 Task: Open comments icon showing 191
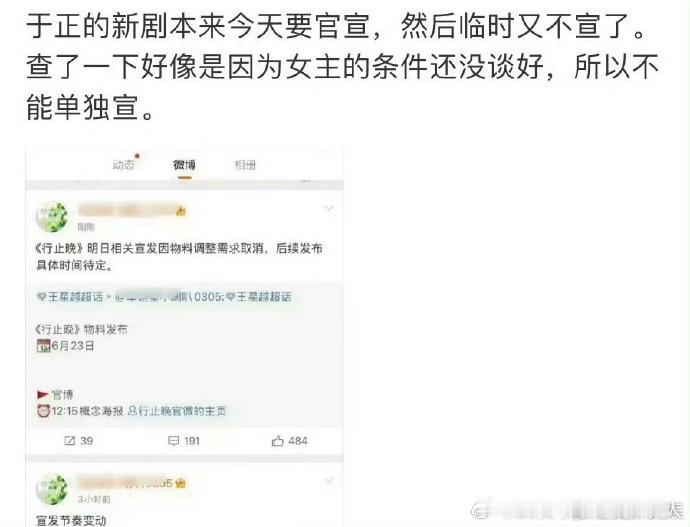174,441
